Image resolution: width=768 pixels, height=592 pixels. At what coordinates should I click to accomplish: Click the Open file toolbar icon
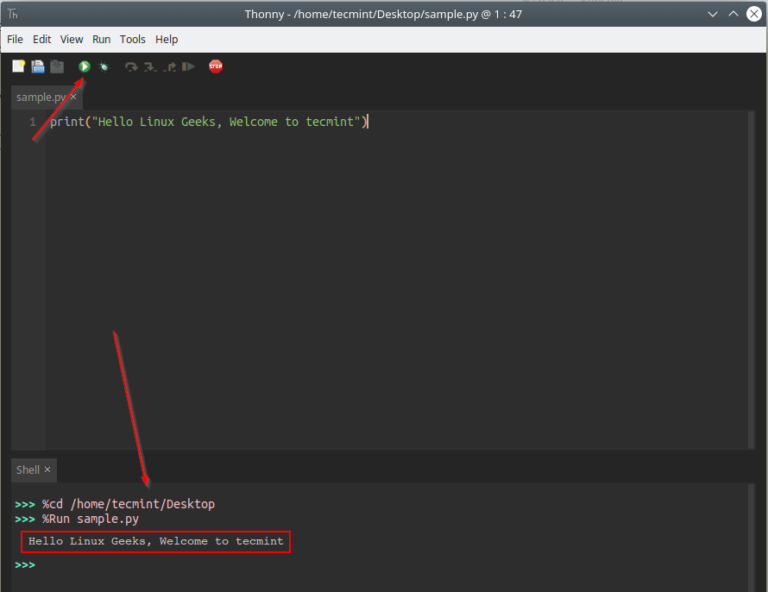tap(38, 66)
